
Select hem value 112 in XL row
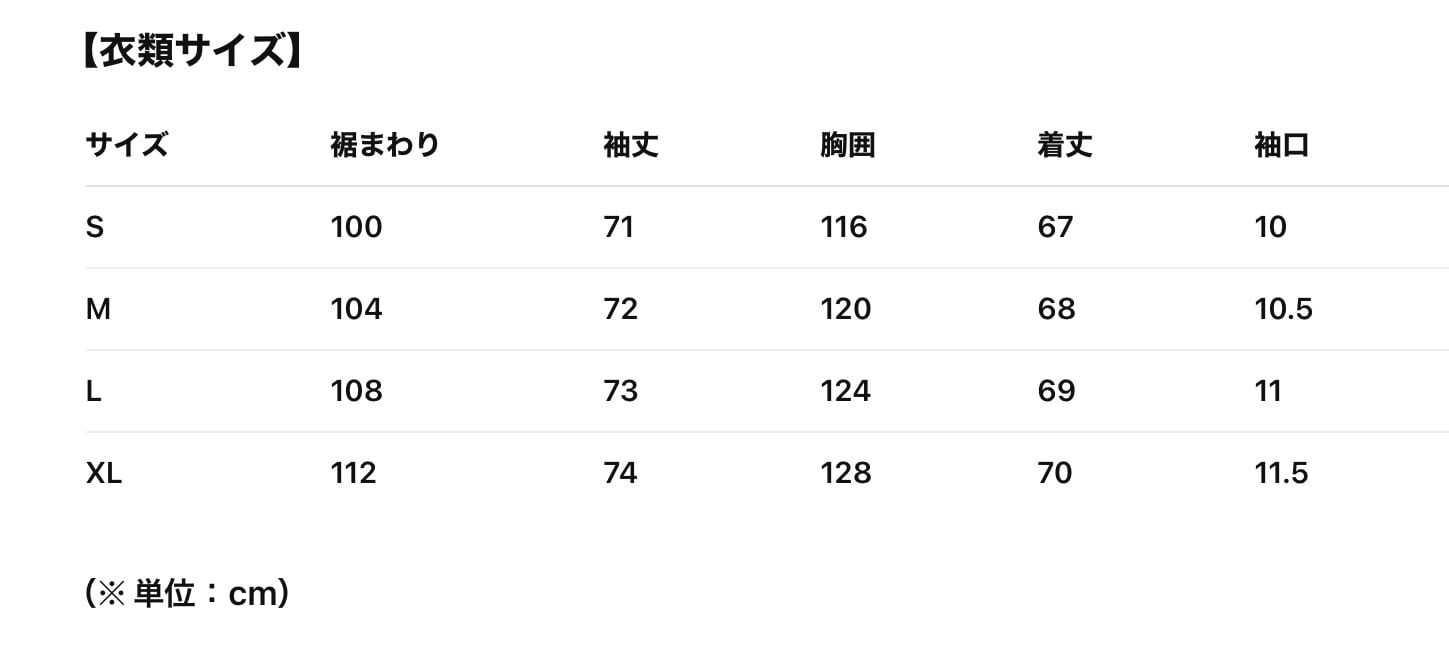pyautogui.click(x=353, y=473)
